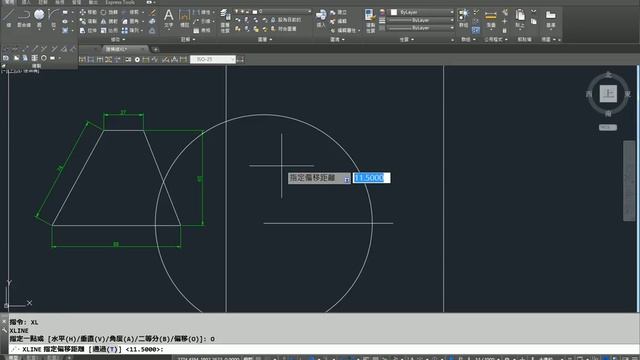Click the Rotate tool icon

(104, 12)
